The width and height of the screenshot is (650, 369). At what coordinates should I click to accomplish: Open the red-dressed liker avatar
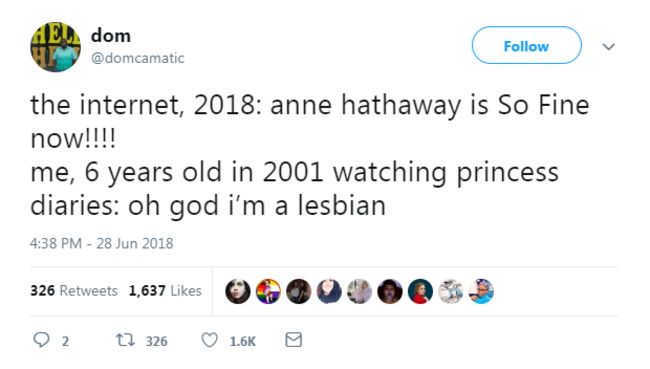[420, 291]
